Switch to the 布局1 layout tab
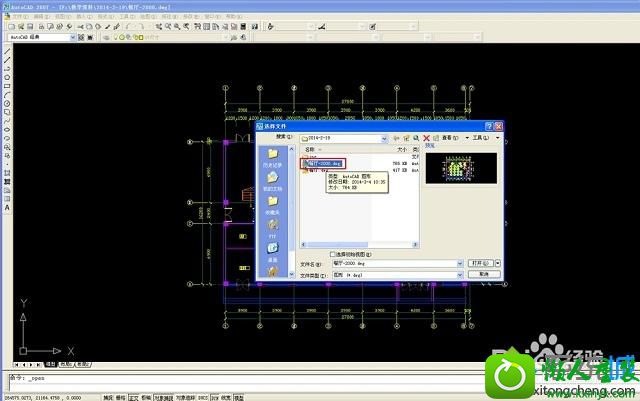This screenshot has height=401, width=640. point(67,364)
